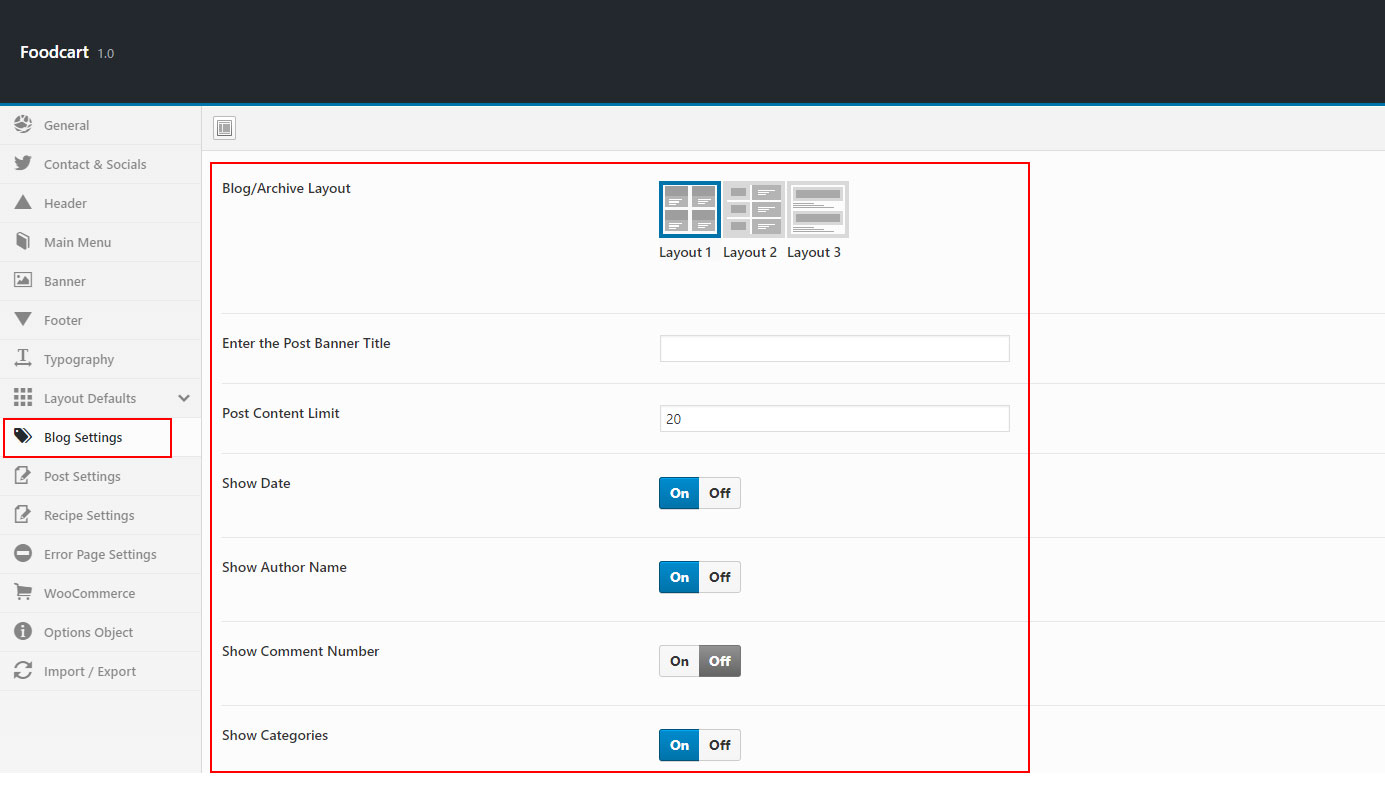Open WooCommerce settings

(x=100, y=593)
